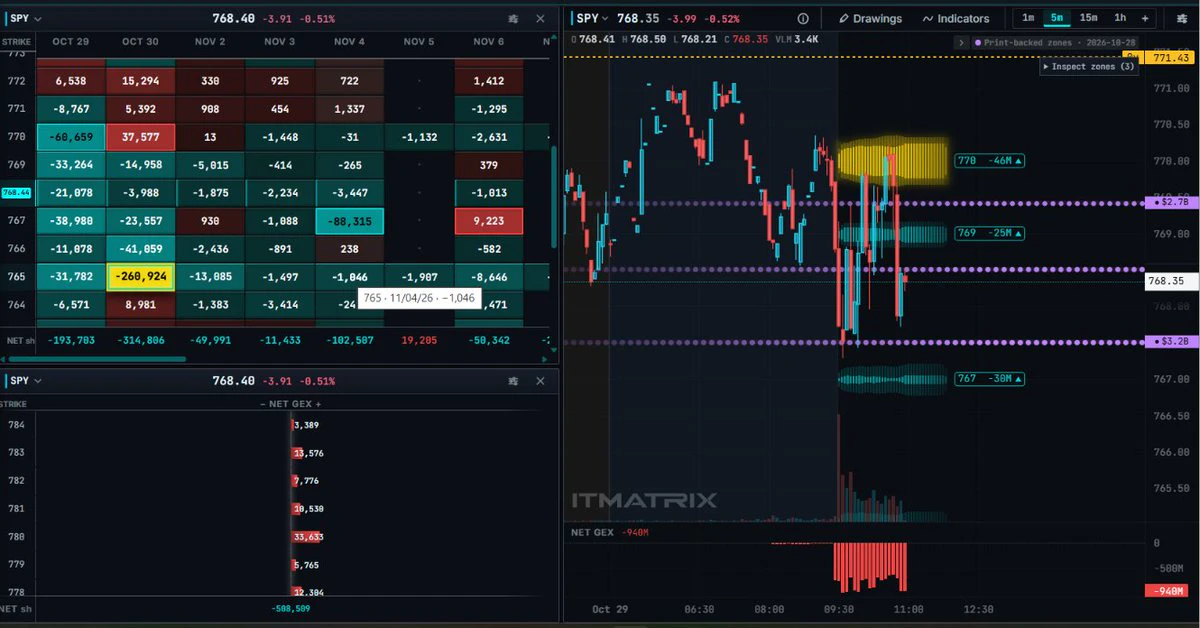1200x628 pixels.
Task: Click the -88,315 cell
Action: [350, 221]
